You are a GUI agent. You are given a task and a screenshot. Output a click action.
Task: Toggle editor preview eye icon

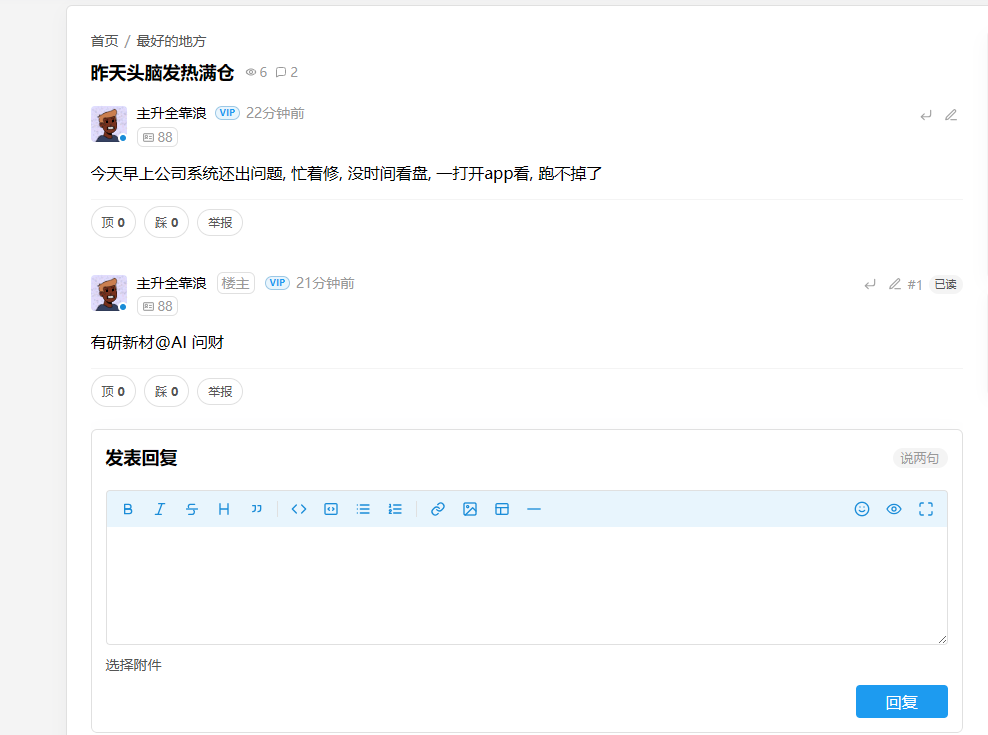[894, 509]
